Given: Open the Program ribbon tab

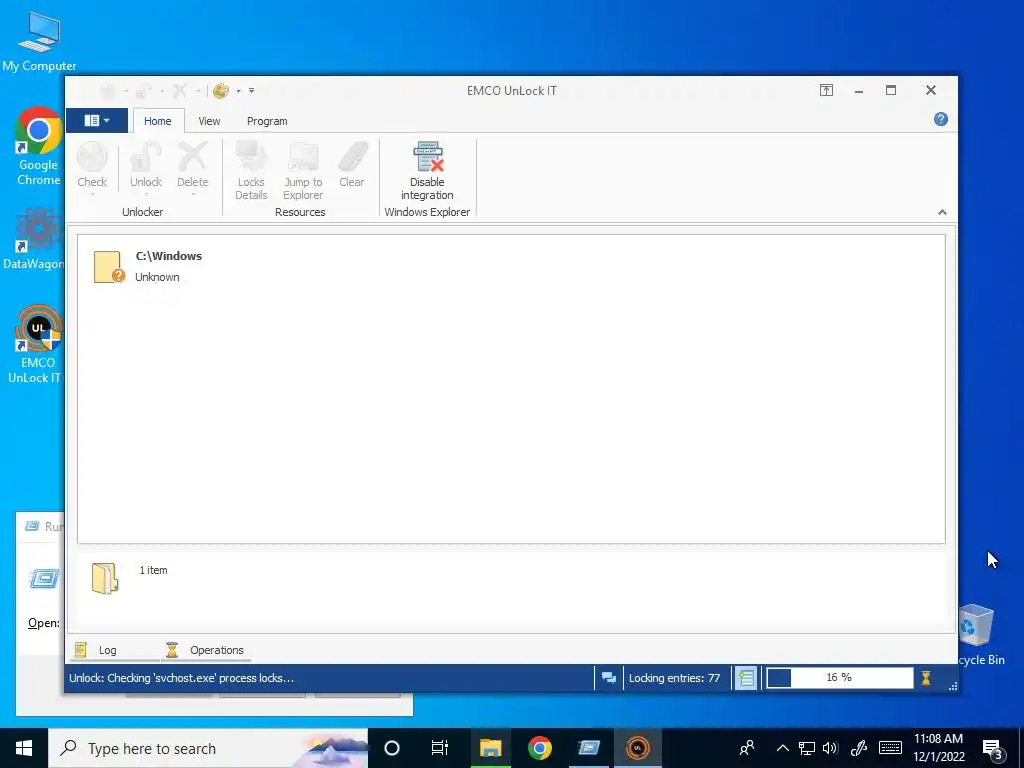Looking at the screenshot, I should click(267, 121).
